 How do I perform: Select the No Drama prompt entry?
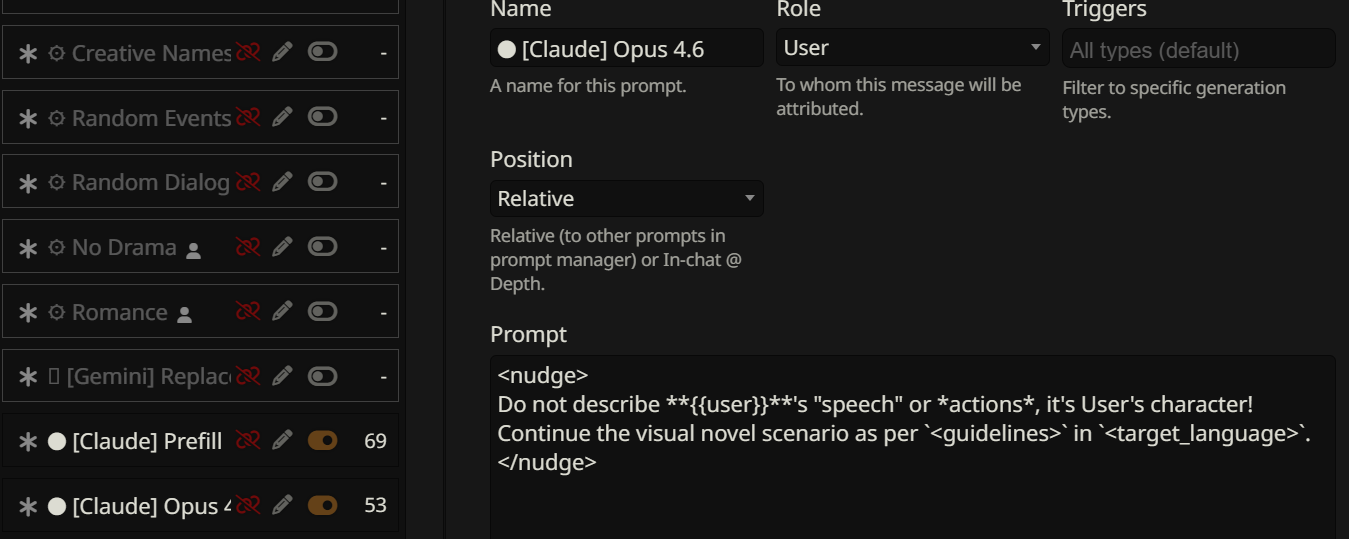[x=124, y=247]
